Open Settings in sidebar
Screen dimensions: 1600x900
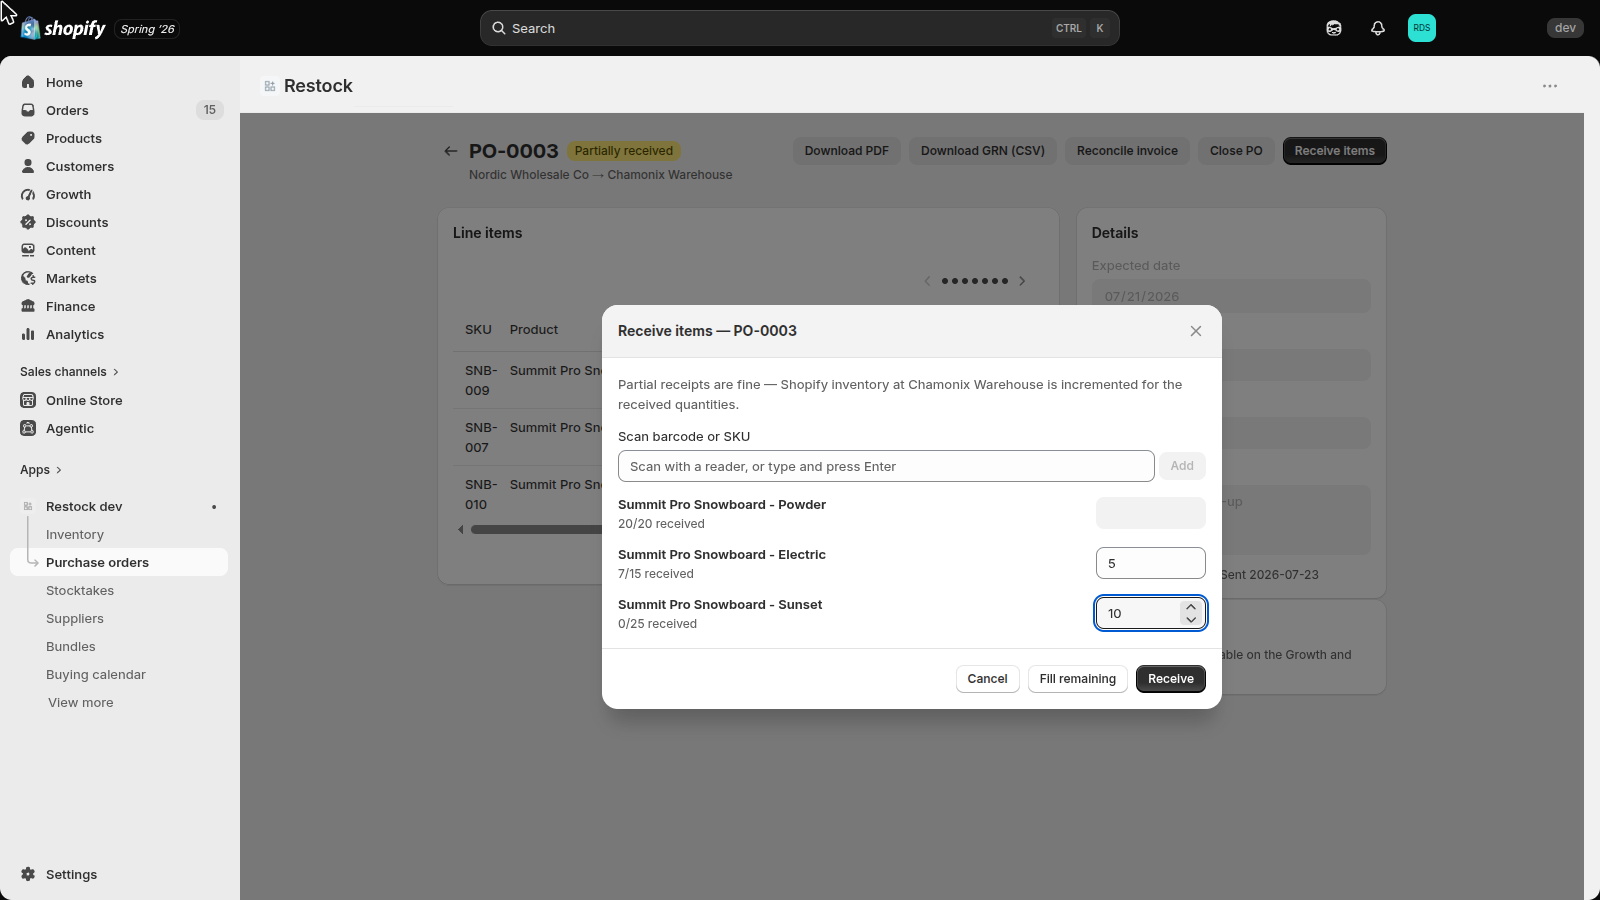119,874
